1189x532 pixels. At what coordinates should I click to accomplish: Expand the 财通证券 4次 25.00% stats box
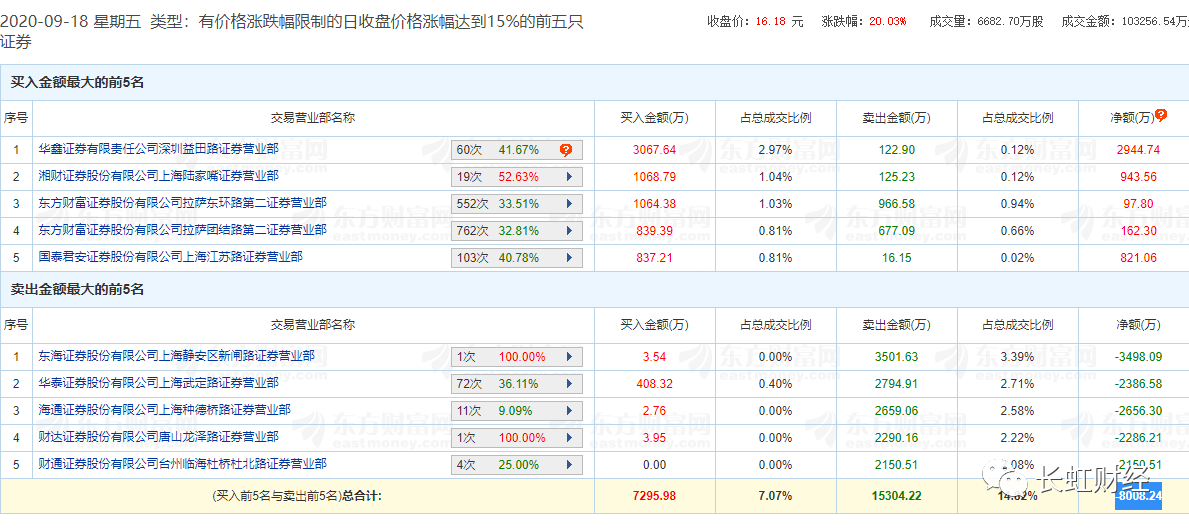[x=516, y=465]
